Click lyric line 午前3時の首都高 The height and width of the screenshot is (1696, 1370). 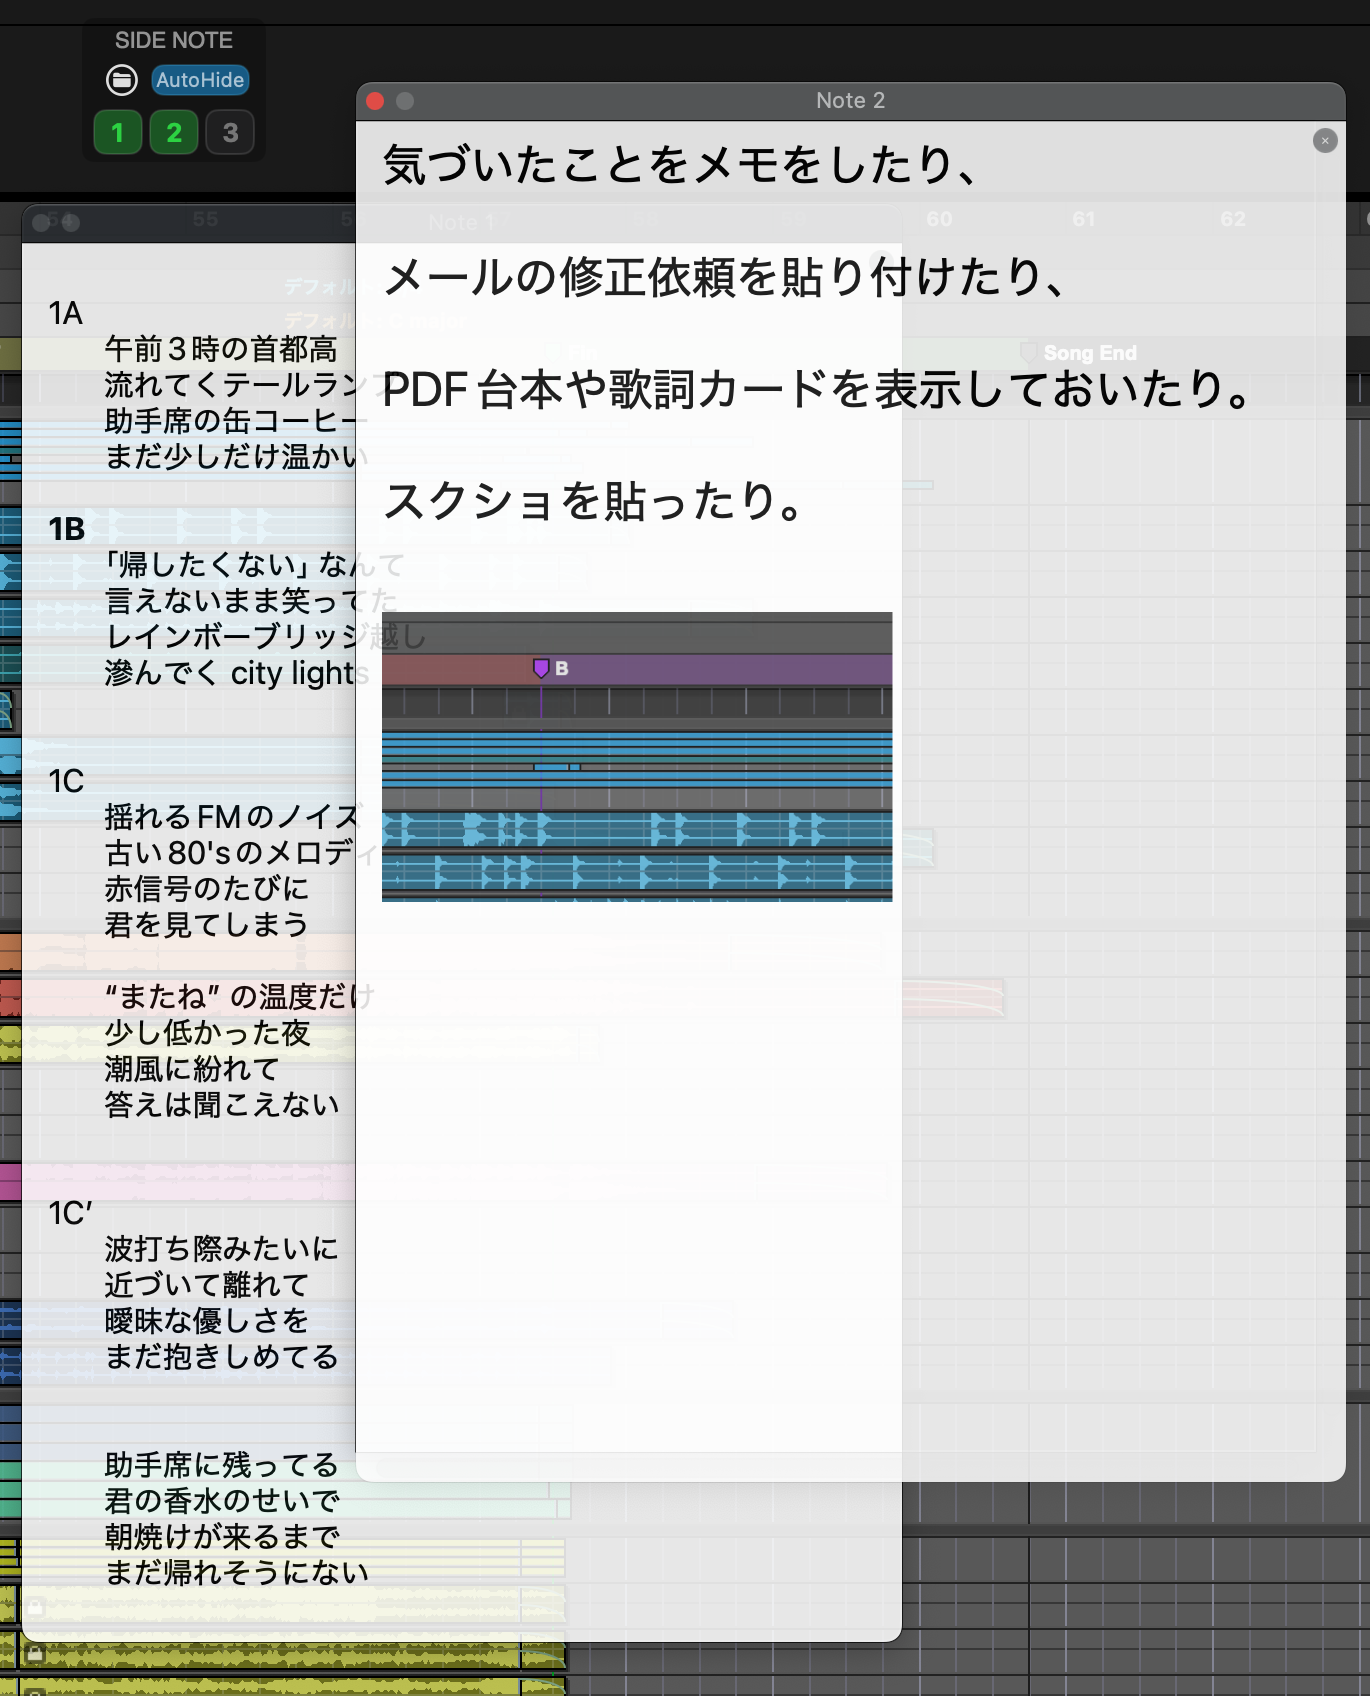tap(221, 349)
